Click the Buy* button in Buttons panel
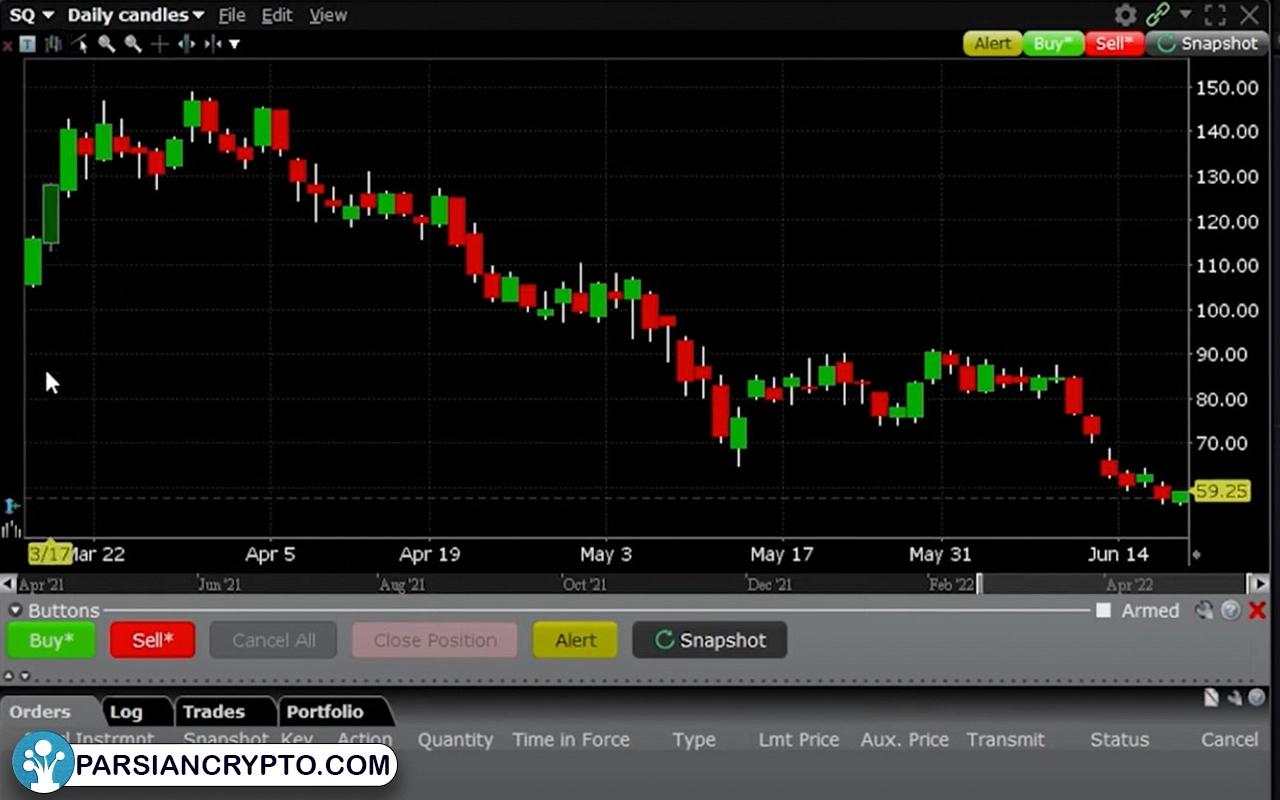The image size is (1280, 800). click(51, 640)
